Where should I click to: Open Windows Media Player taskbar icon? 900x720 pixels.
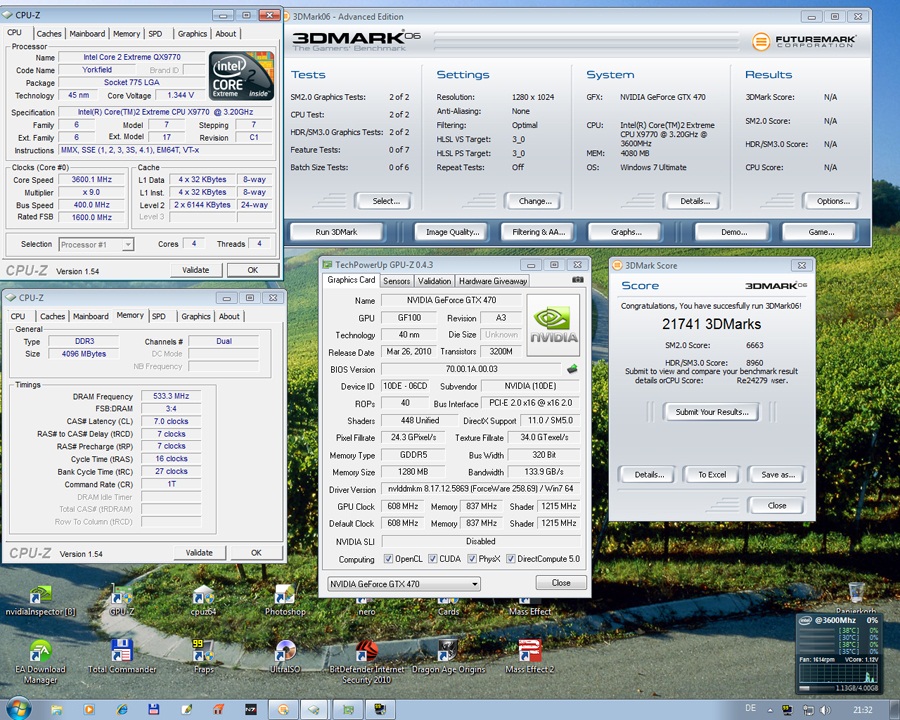(x=89, y=710)
